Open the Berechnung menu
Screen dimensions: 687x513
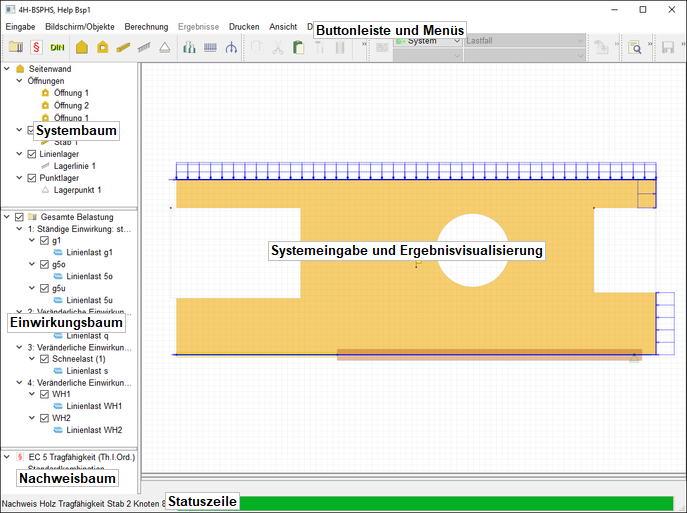coord(146,27)
